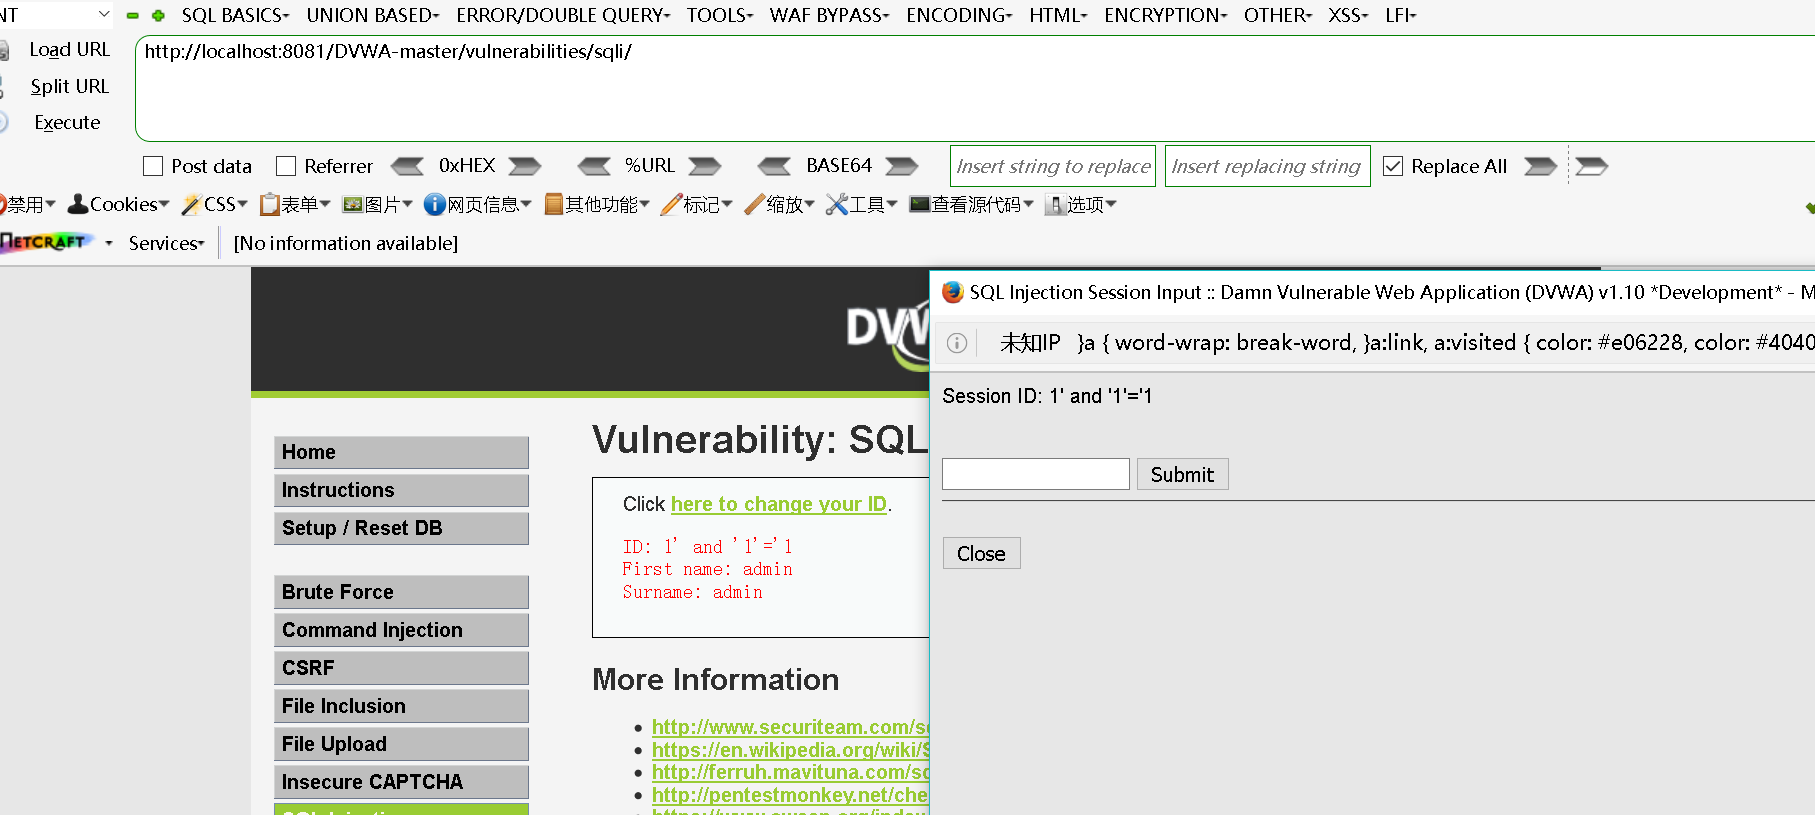Follow the 'here to change your ID' link

[x=778, y=504]
